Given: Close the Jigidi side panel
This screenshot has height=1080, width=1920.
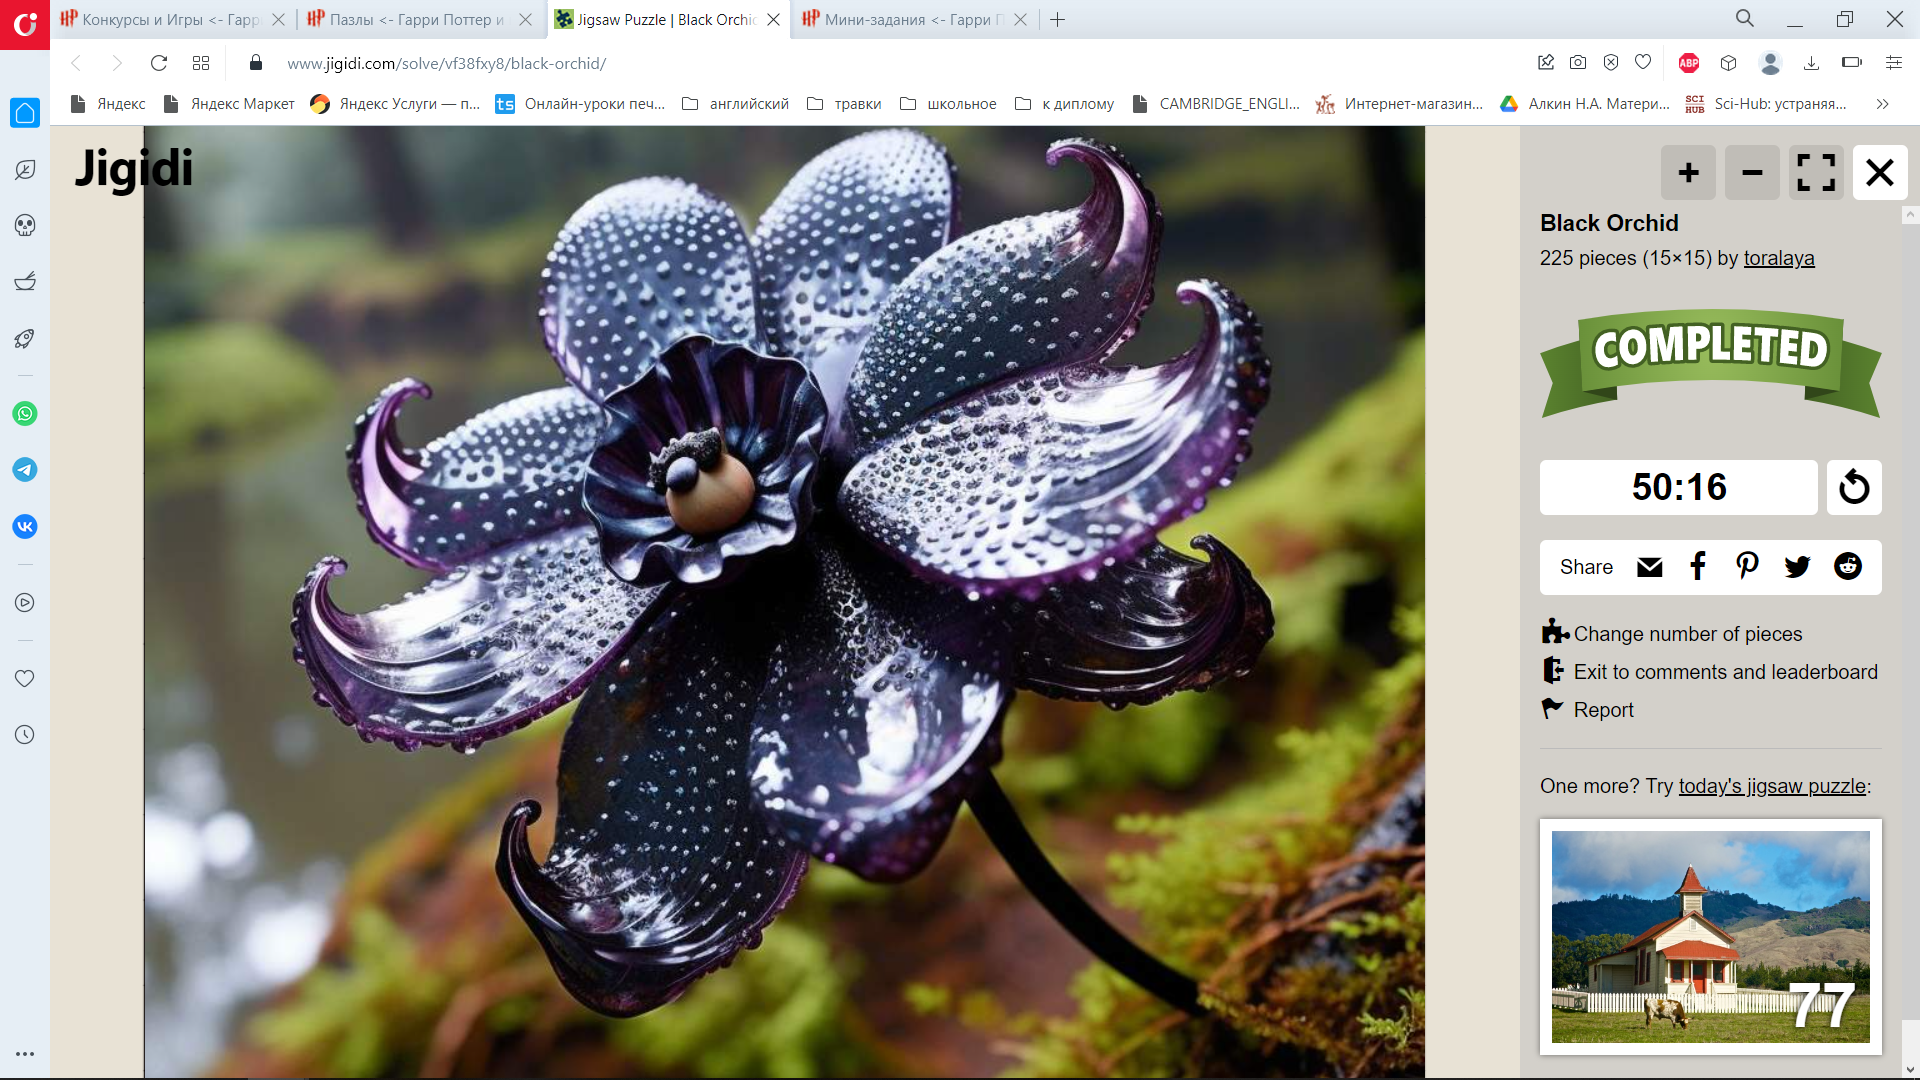Looking at the screenshot, I should coord(1880,173).
